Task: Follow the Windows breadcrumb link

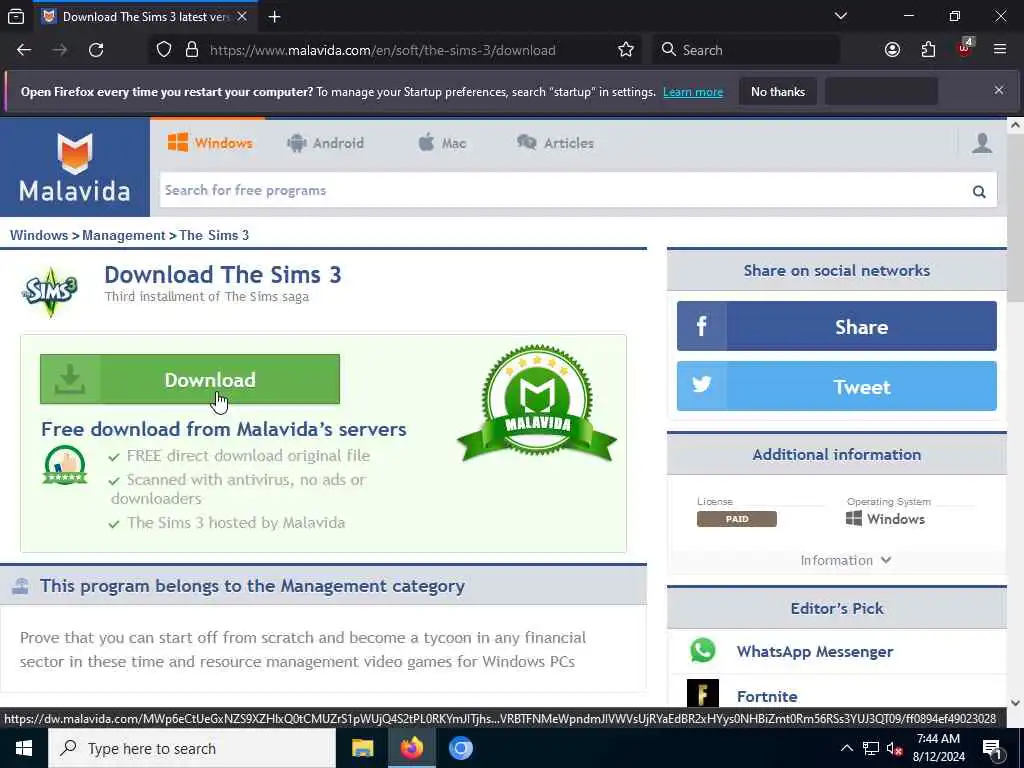Action: (39, 235)
